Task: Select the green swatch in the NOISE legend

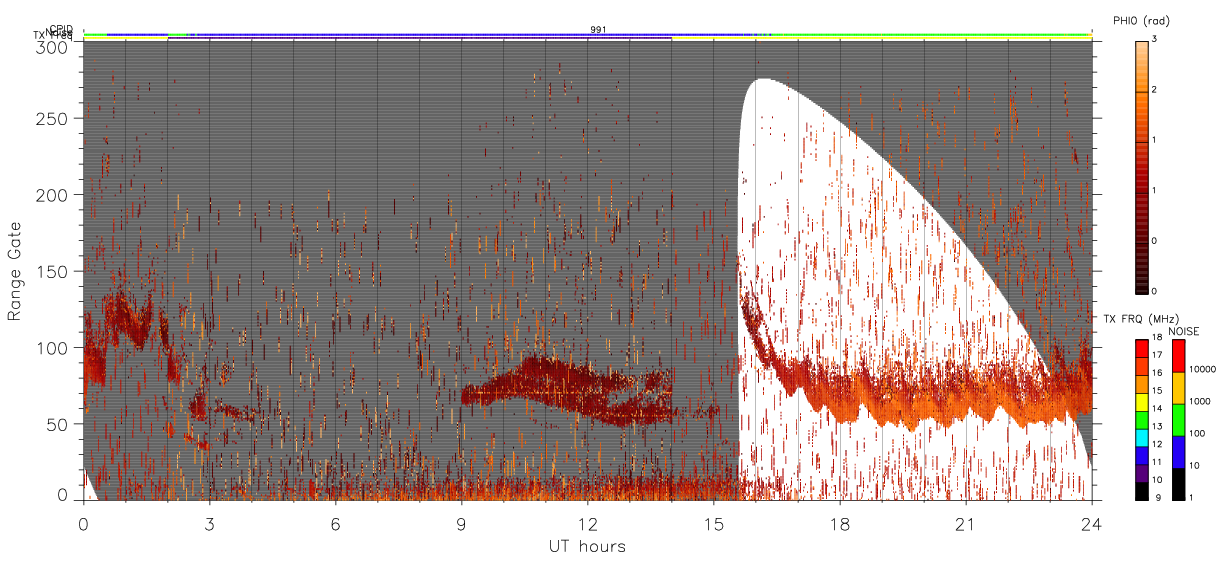Action: 1178,419
